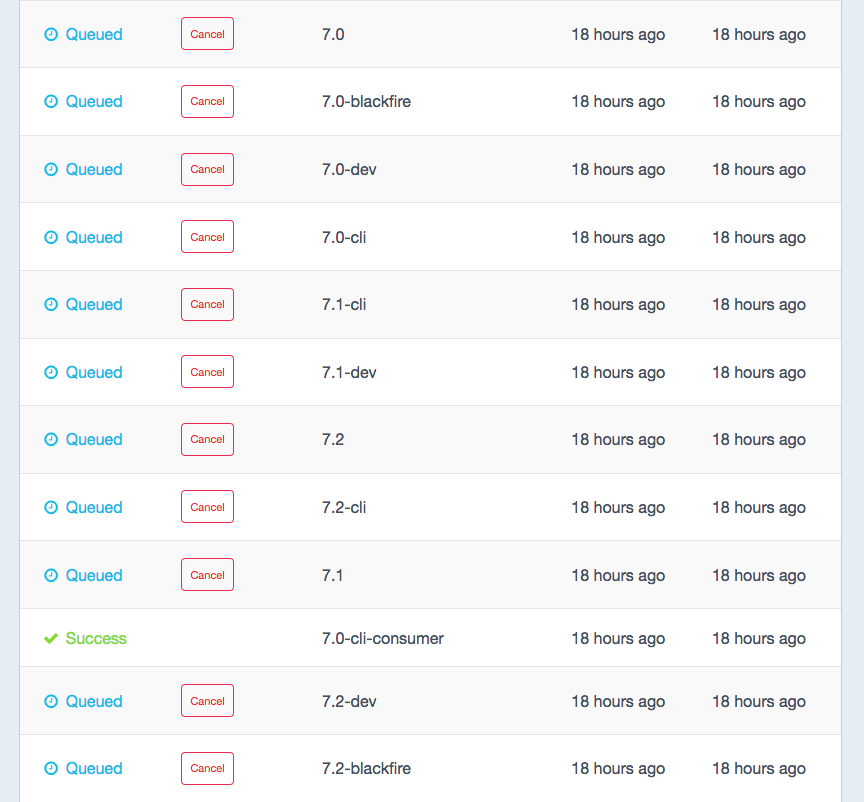Click the clock icon on the 7.0-blackfire row

pyautogui.click(x=50, y=101)
